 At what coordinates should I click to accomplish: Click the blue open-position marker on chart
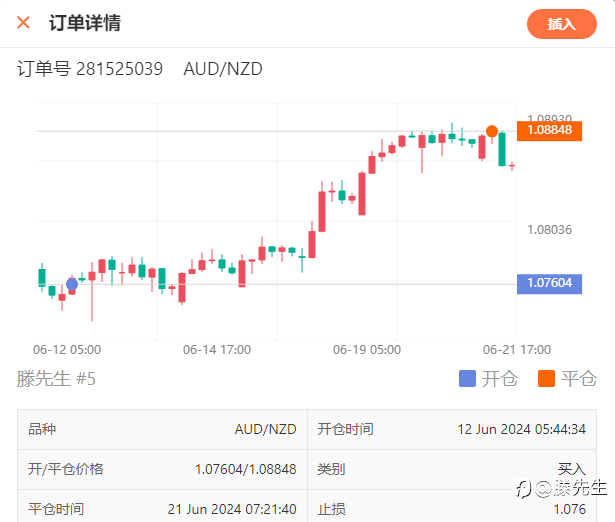tap(72, 284)
